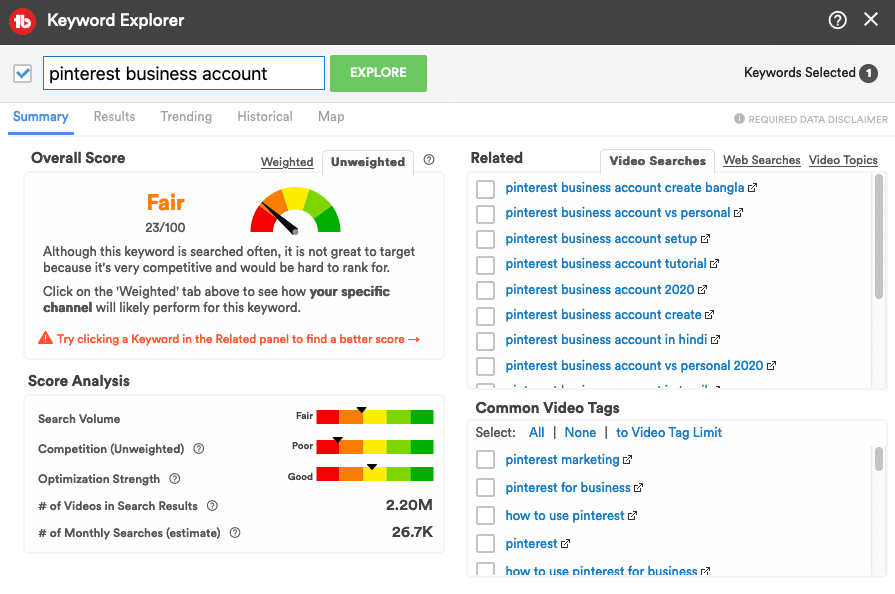Check 'pinterest business account vs personal' checkbox
This screenshot has width=895, height=594.
(485, 214)
